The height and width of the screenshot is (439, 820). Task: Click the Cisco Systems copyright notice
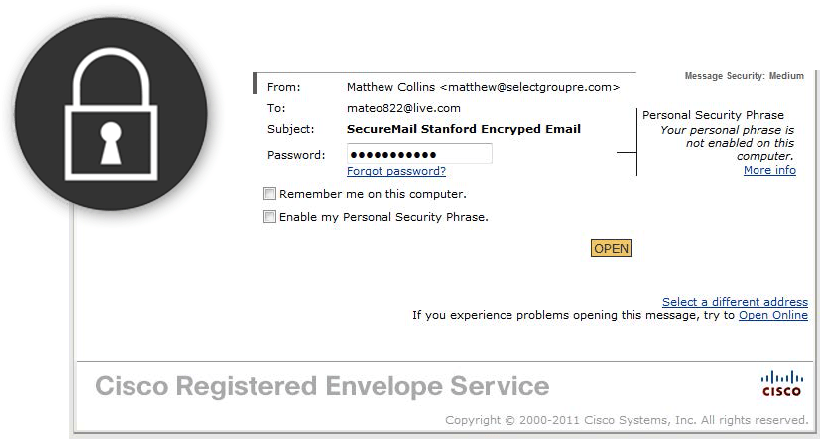click(626, 419)
